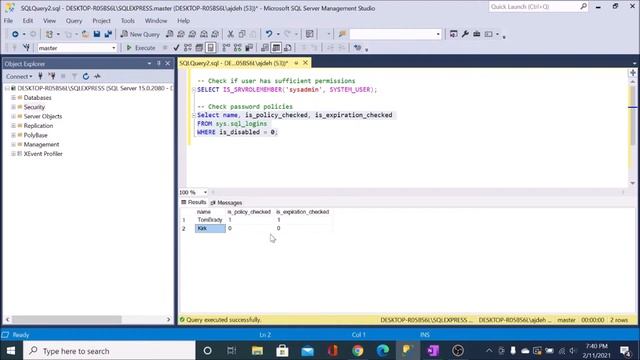Click the navigate Back circle icon
The width and height of the screenshot is (640, 360).
point(15,34)
